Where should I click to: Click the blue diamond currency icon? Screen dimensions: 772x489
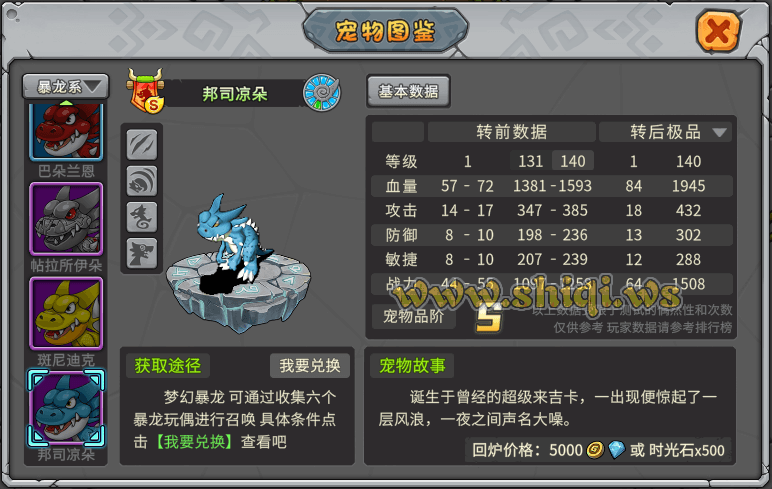(x=616, y=449)
